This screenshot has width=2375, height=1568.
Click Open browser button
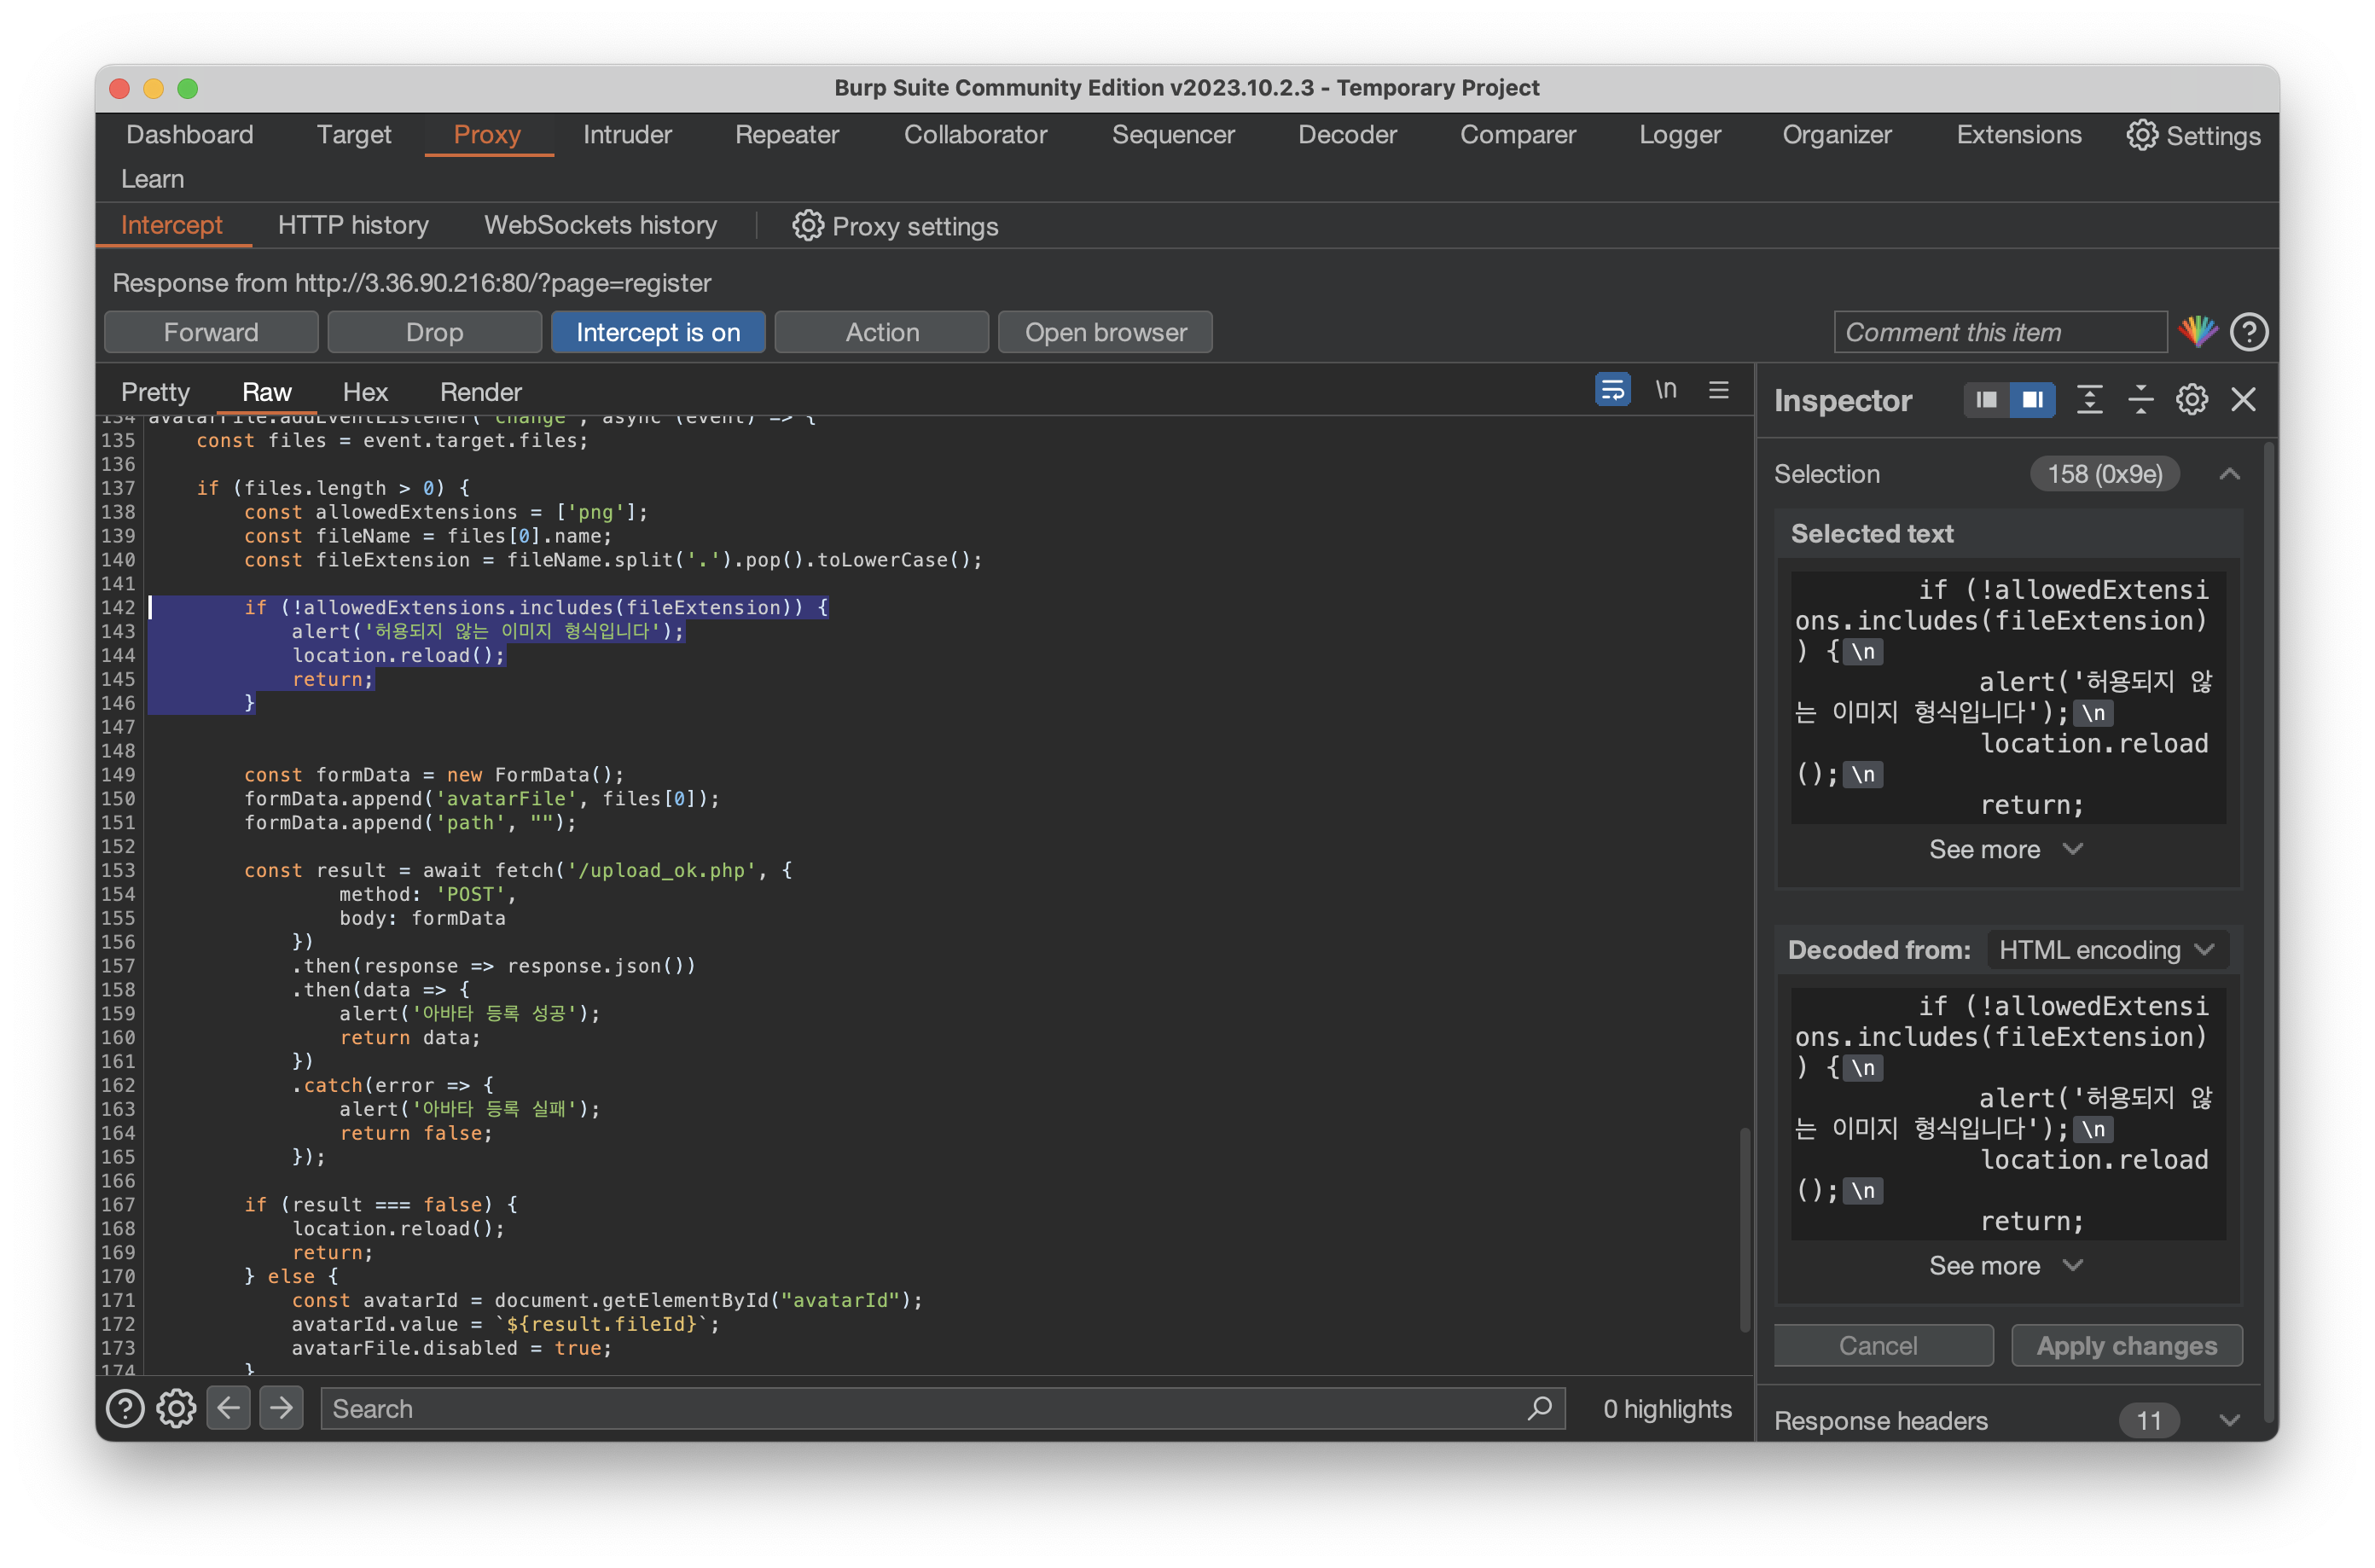tap(1105, 332)
